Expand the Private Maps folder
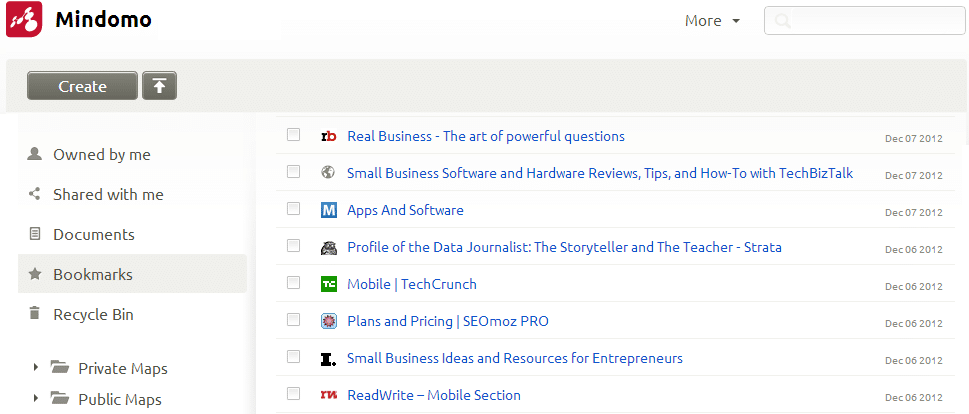969x414 pixels. coord(36,367)
